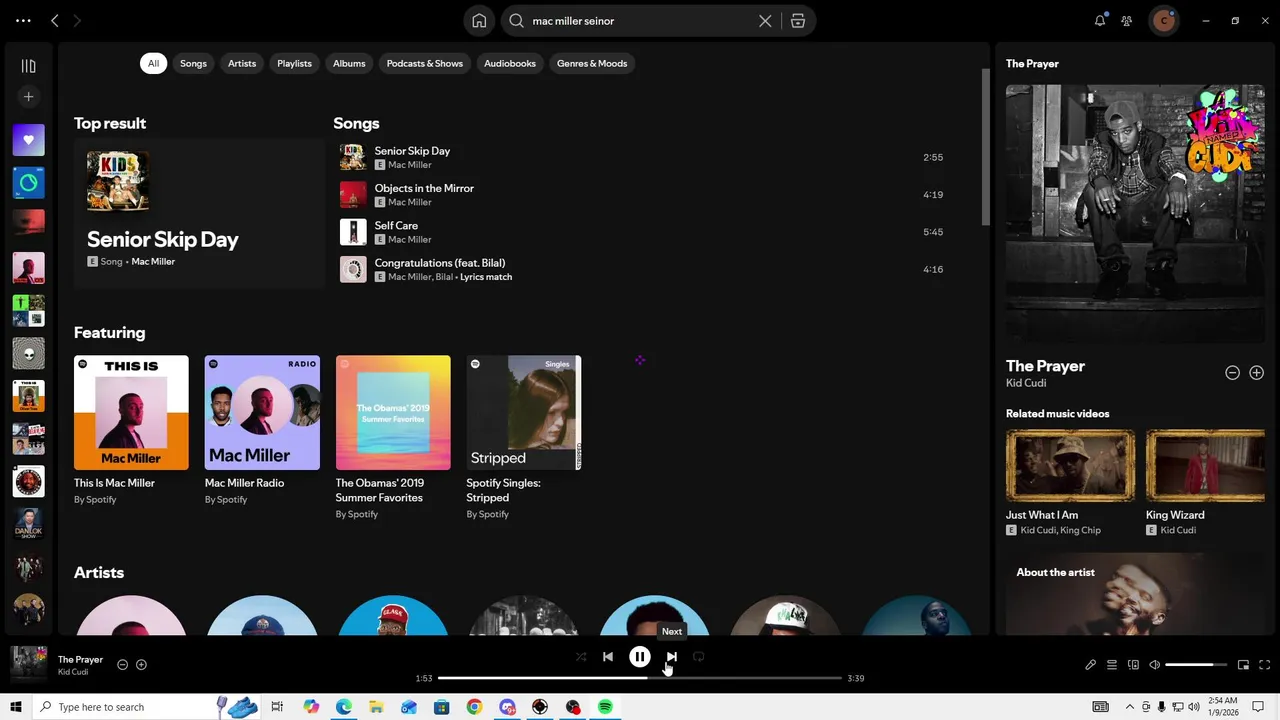The height and width of the screenshot is (720, 1280).
Task: Open Friend Activity icon
Action: [x=1127, y=20]
